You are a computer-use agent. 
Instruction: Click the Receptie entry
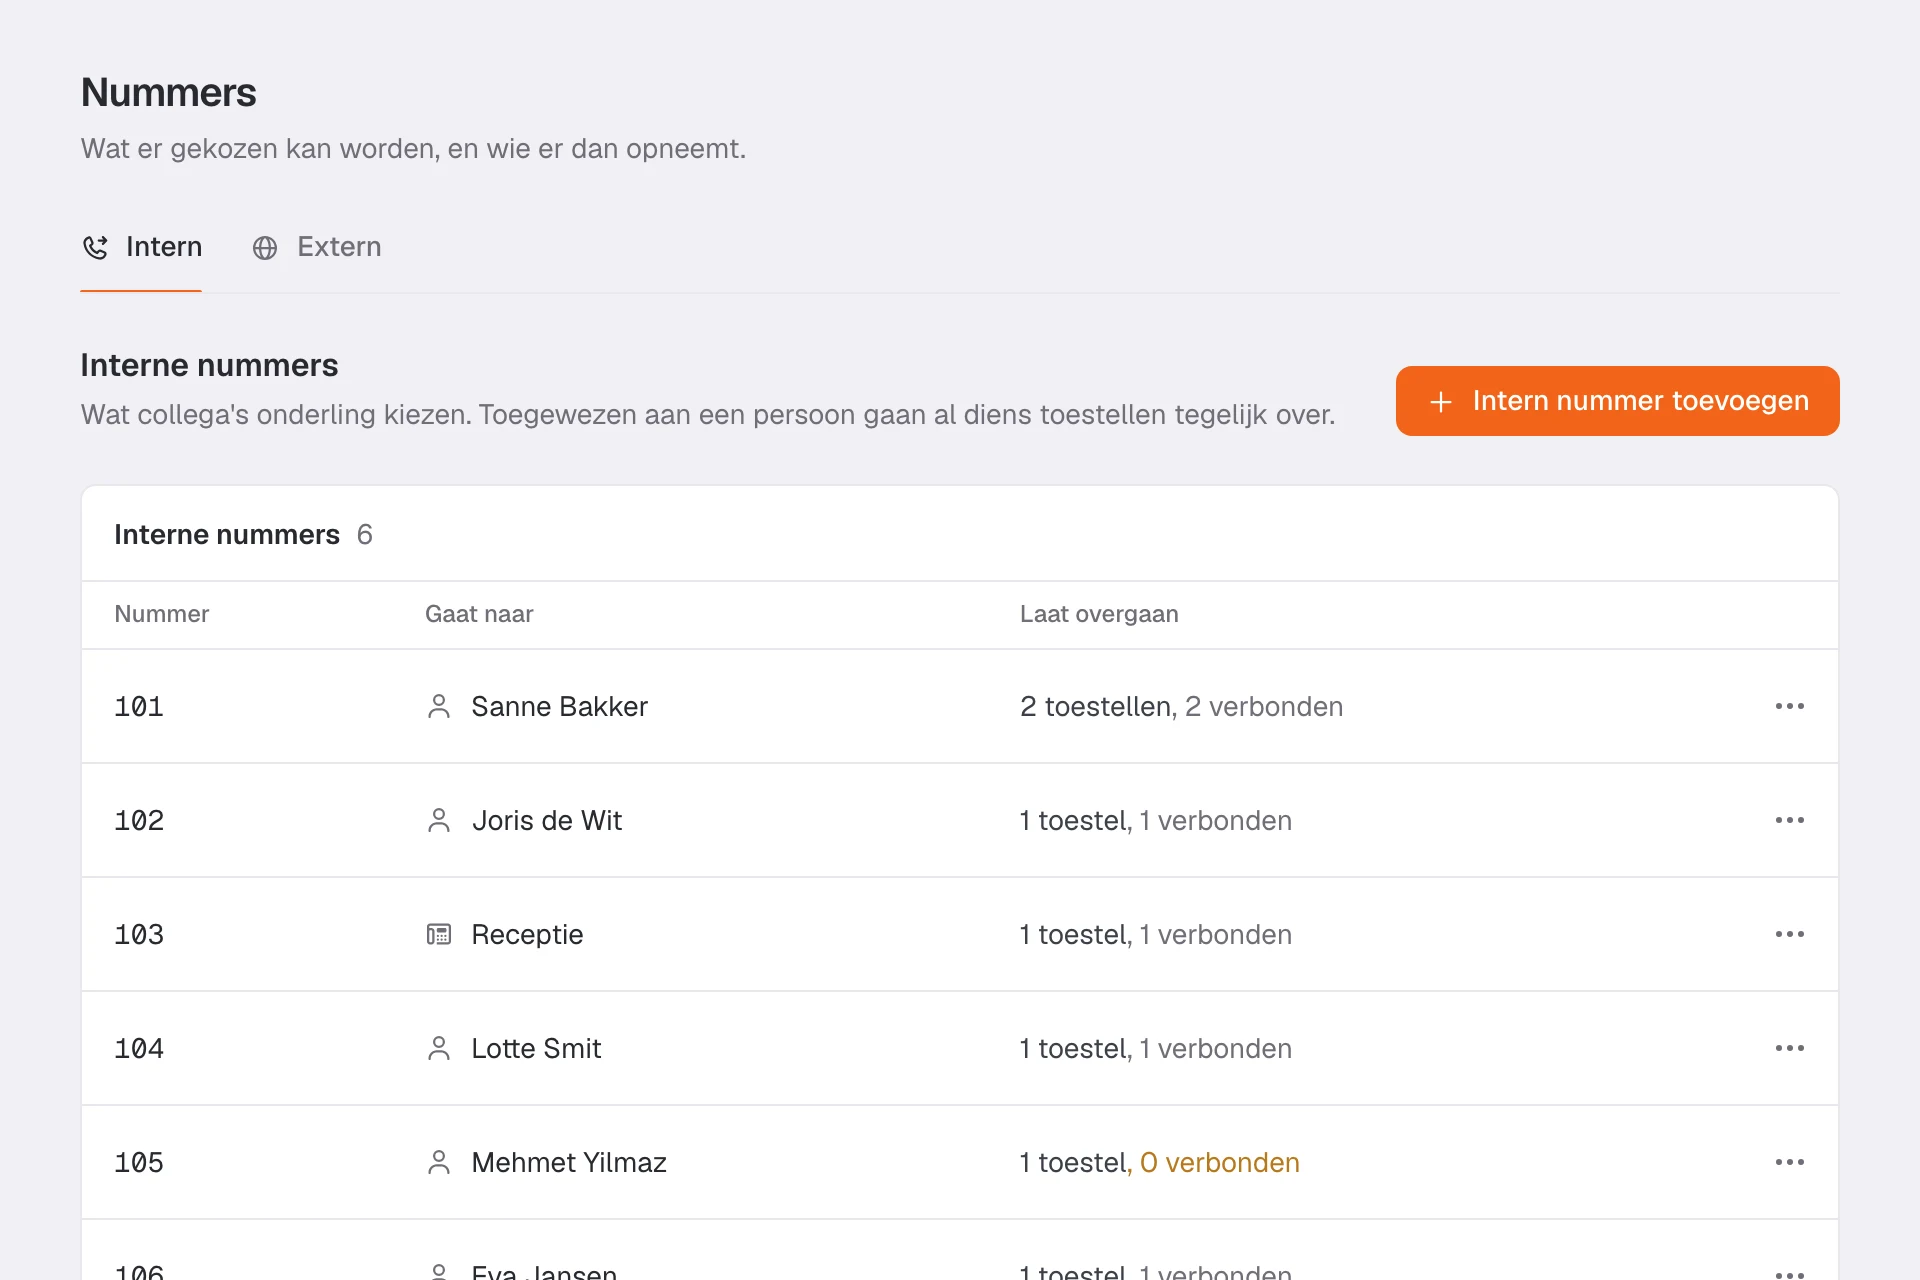click(x=527, y=935)
